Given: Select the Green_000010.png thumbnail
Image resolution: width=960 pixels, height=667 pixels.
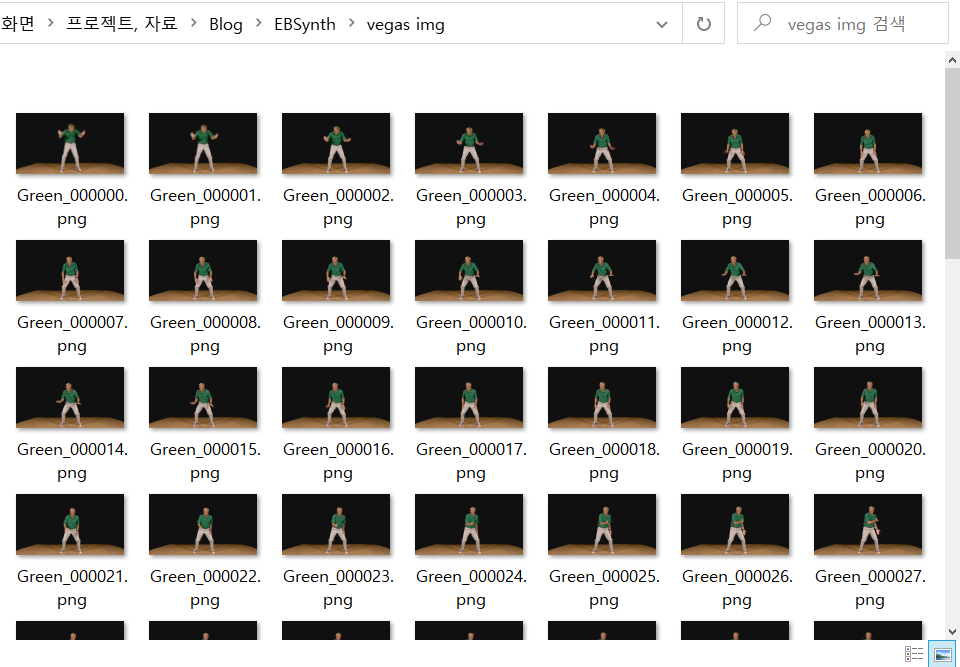Looking at the screenshot, I should point(469,270).
